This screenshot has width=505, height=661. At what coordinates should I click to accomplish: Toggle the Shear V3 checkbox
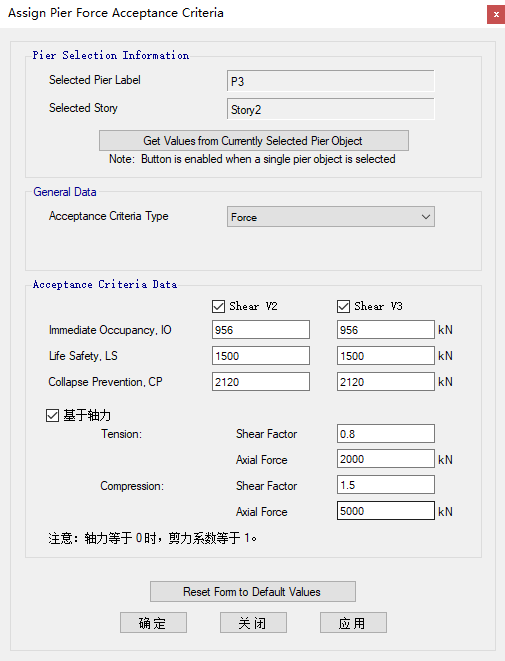pos(343,306)
